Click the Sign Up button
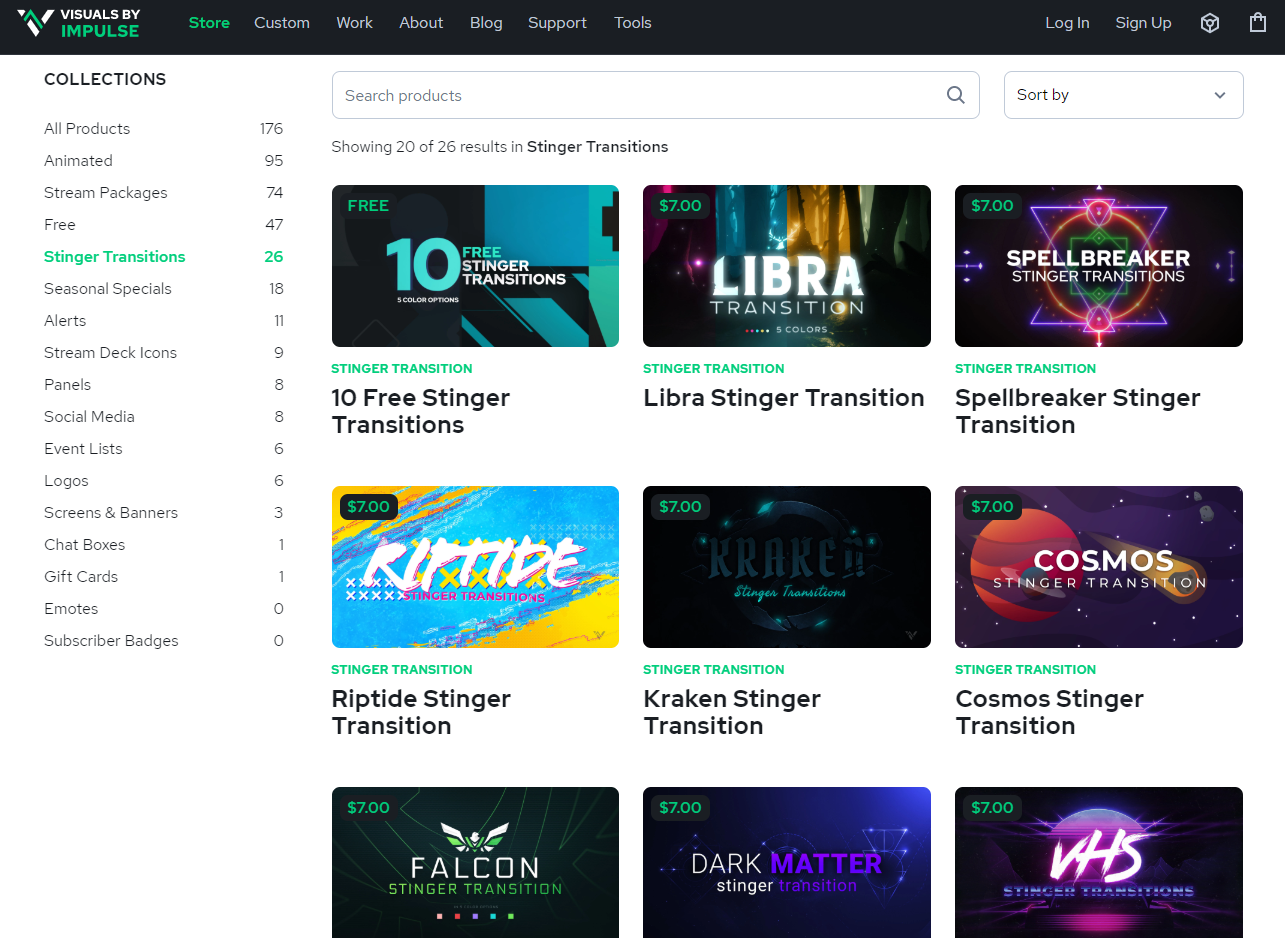The width and height of the screenshot is (1285, 938). pos(1143,22)
